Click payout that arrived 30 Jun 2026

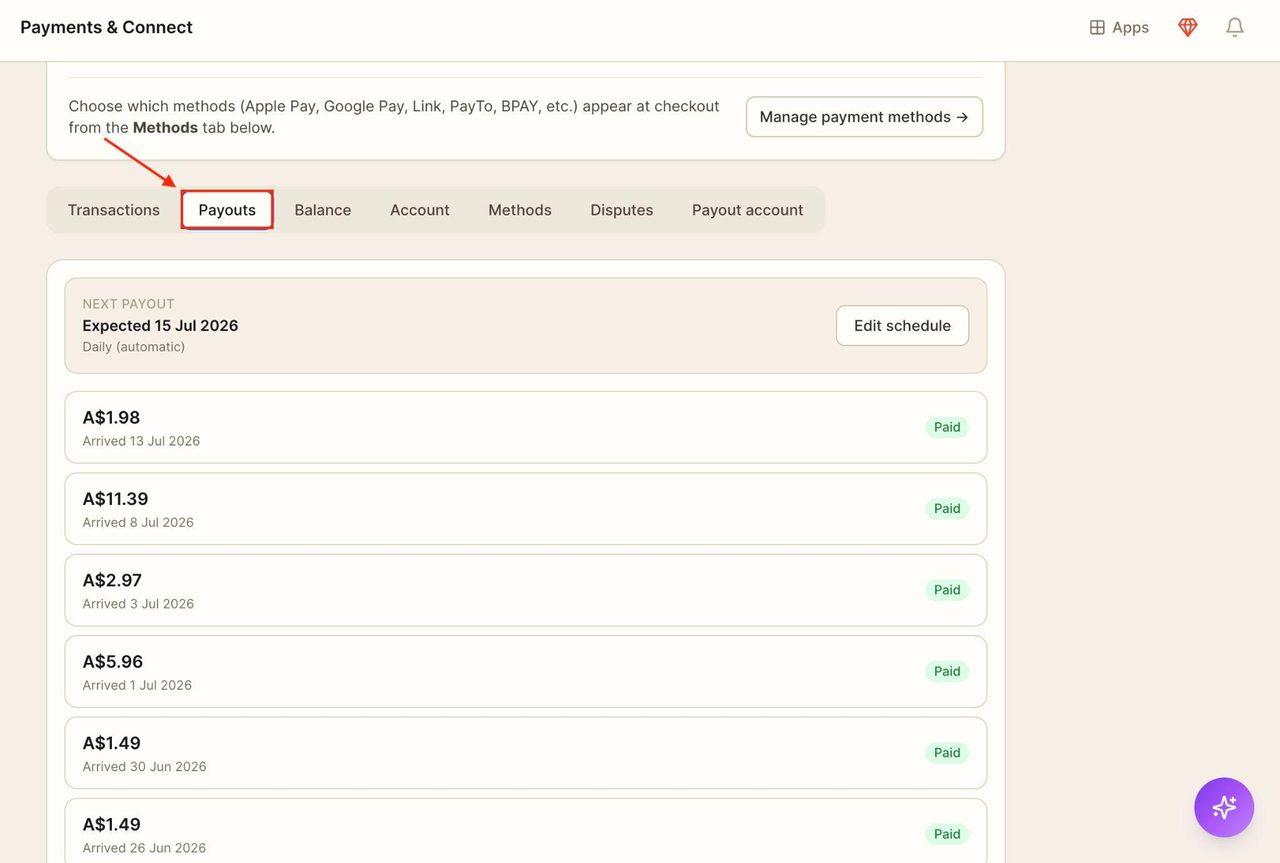click(x=526, y=753)
